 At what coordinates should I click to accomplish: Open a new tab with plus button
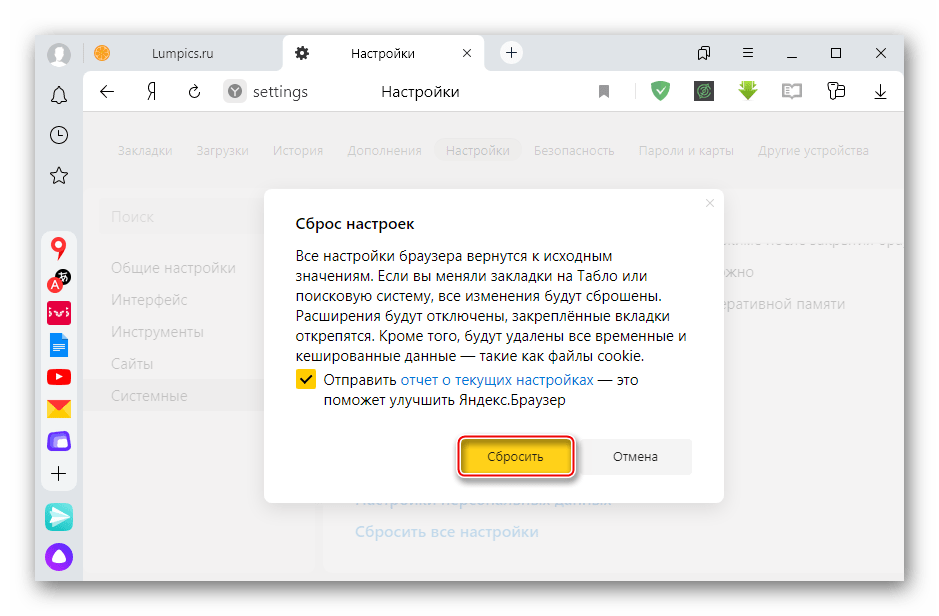click(x=511, y=53)
